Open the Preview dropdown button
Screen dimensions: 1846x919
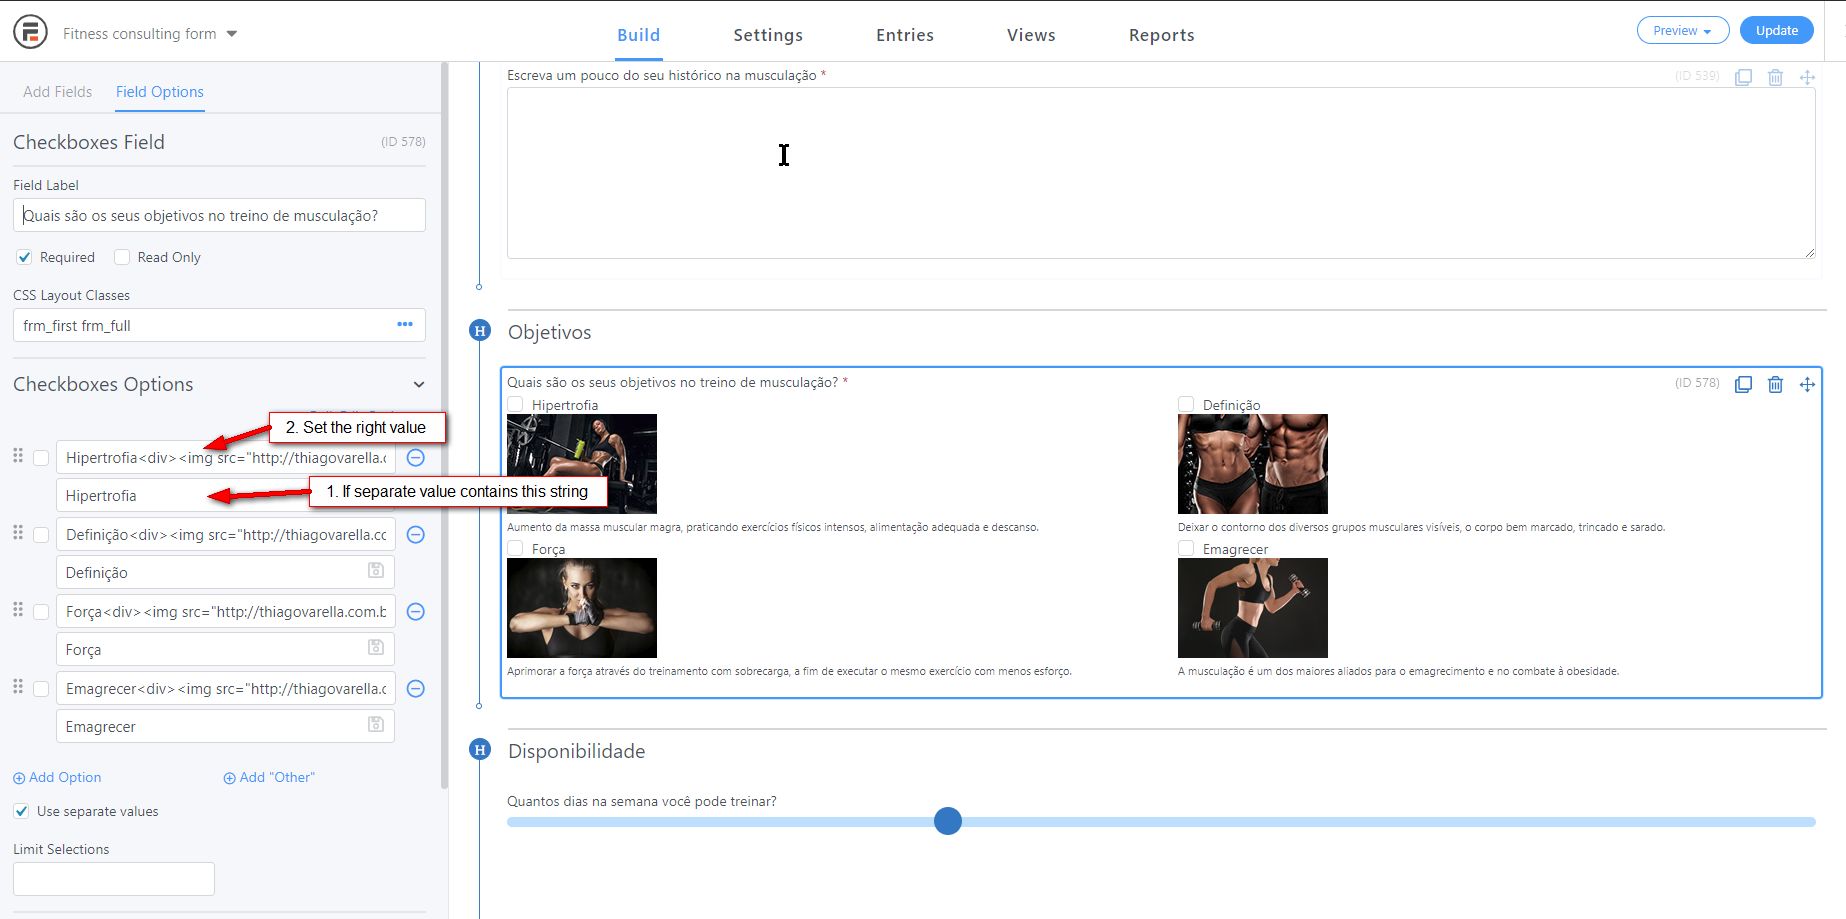coord(1683,31)
